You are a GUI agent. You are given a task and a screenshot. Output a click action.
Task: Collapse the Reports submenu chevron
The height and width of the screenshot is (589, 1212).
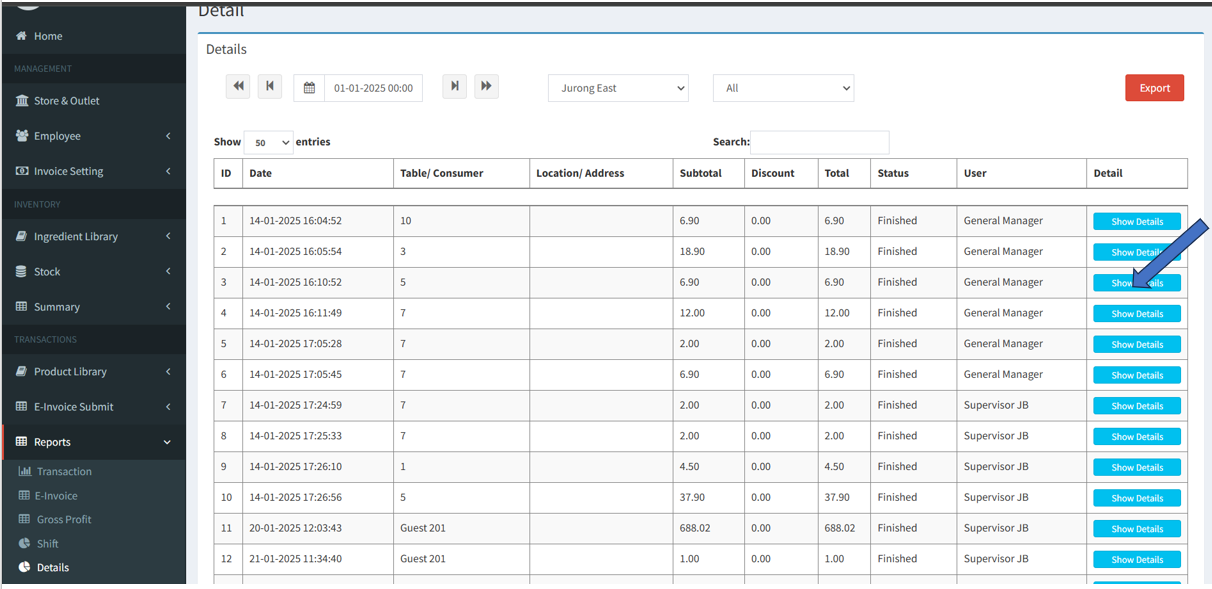167,442
